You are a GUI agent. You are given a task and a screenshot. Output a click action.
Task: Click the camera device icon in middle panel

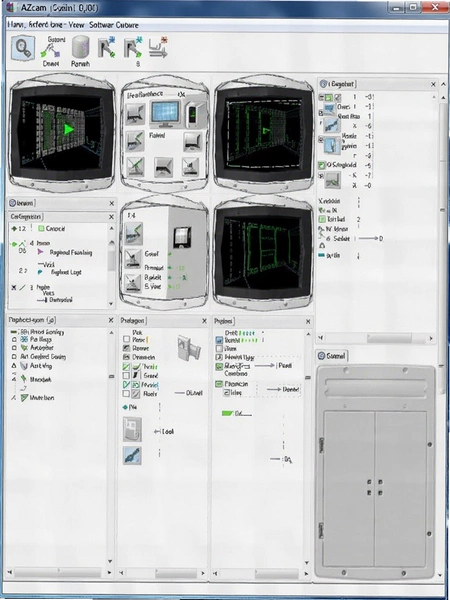[189, 347]
